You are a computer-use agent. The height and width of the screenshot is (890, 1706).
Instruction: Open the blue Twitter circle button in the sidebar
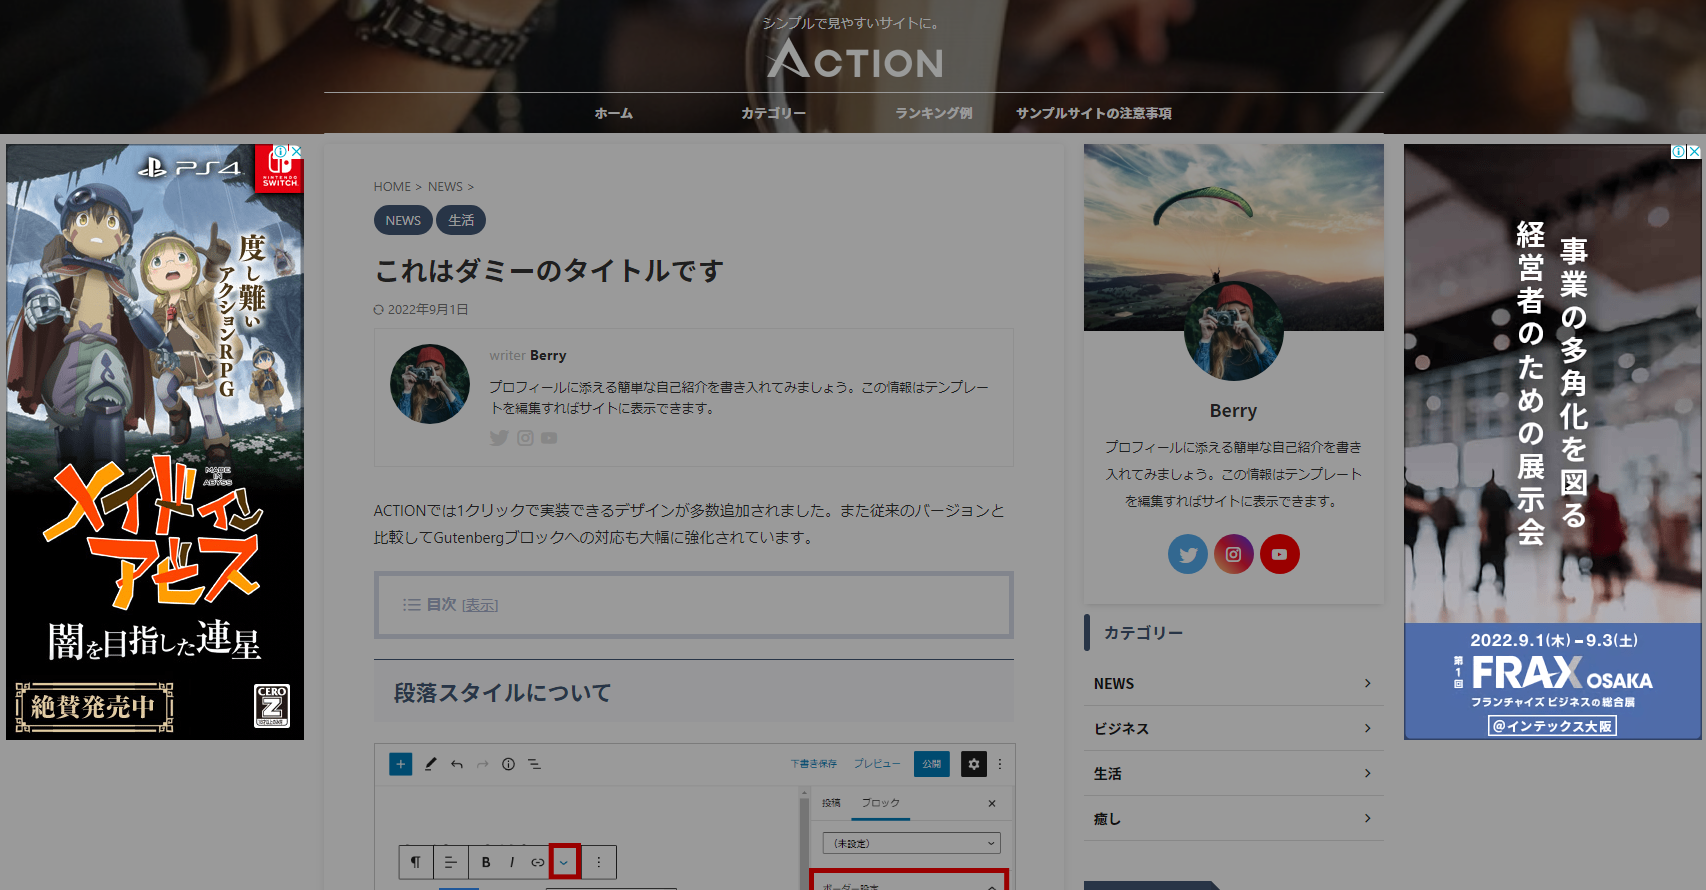click(x=1188, y=554)
